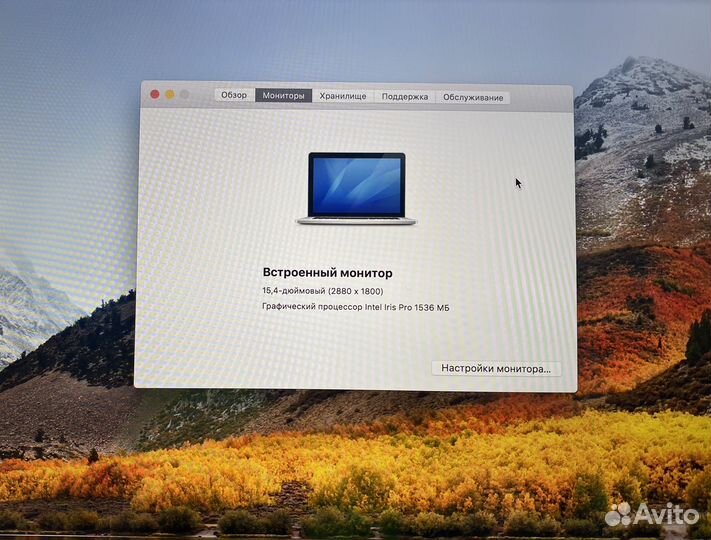Viewport: 711px width, 540px height.
Task: Click the greyed-out zoom window button
Action: (x=185, y=94)
